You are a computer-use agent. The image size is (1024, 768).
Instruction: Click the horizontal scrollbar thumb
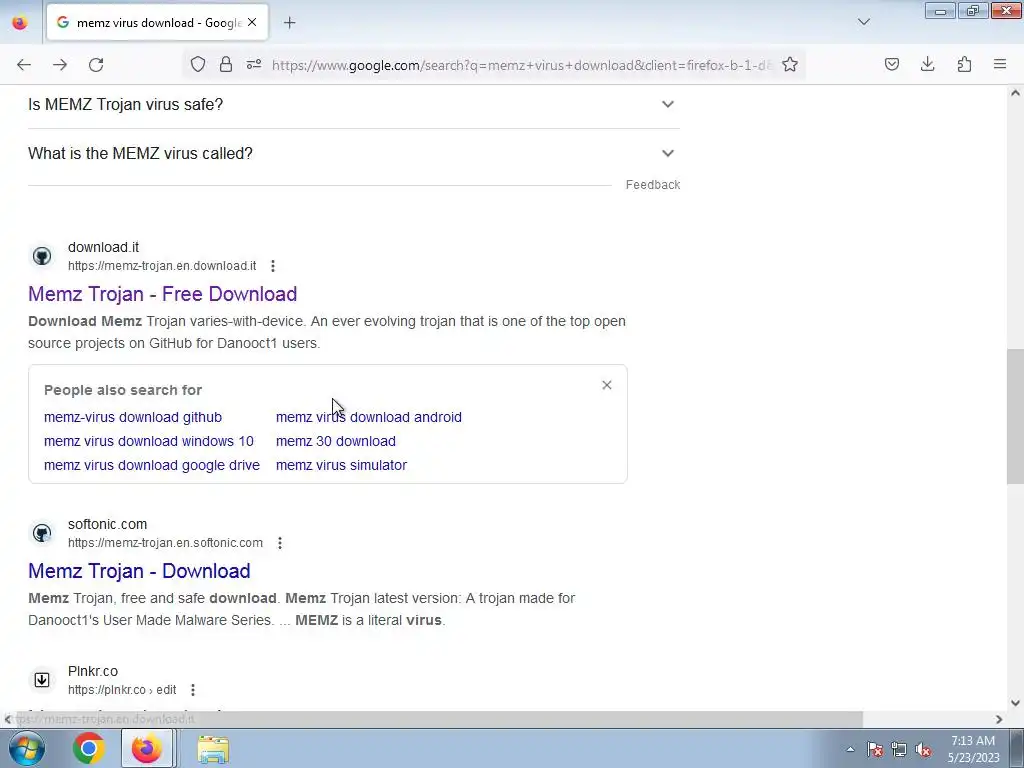pyautogui.click(x=440, y=719)
